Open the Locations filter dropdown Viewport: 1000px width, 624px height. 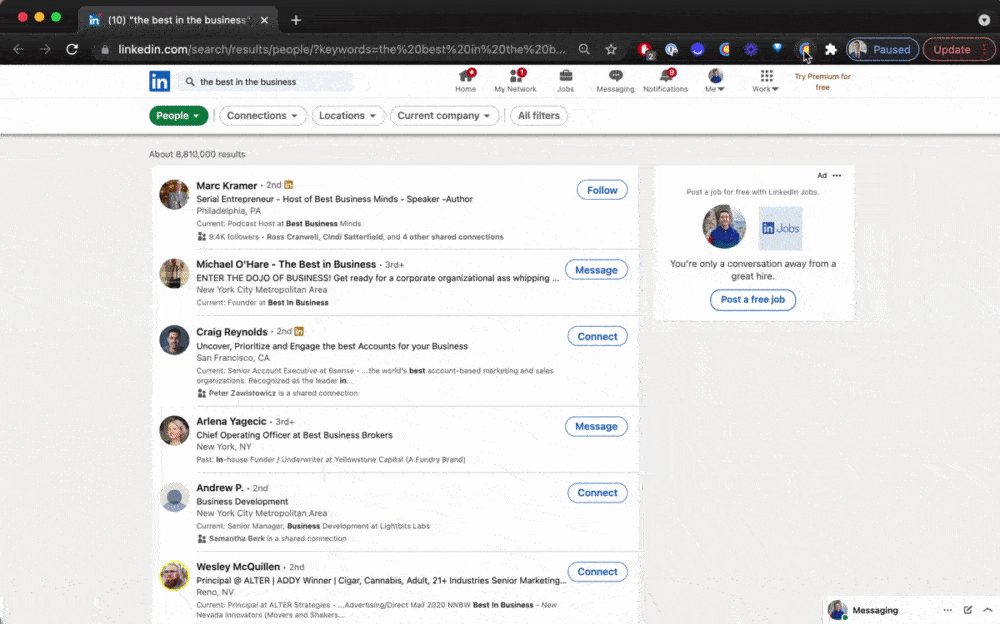point(348,115)
